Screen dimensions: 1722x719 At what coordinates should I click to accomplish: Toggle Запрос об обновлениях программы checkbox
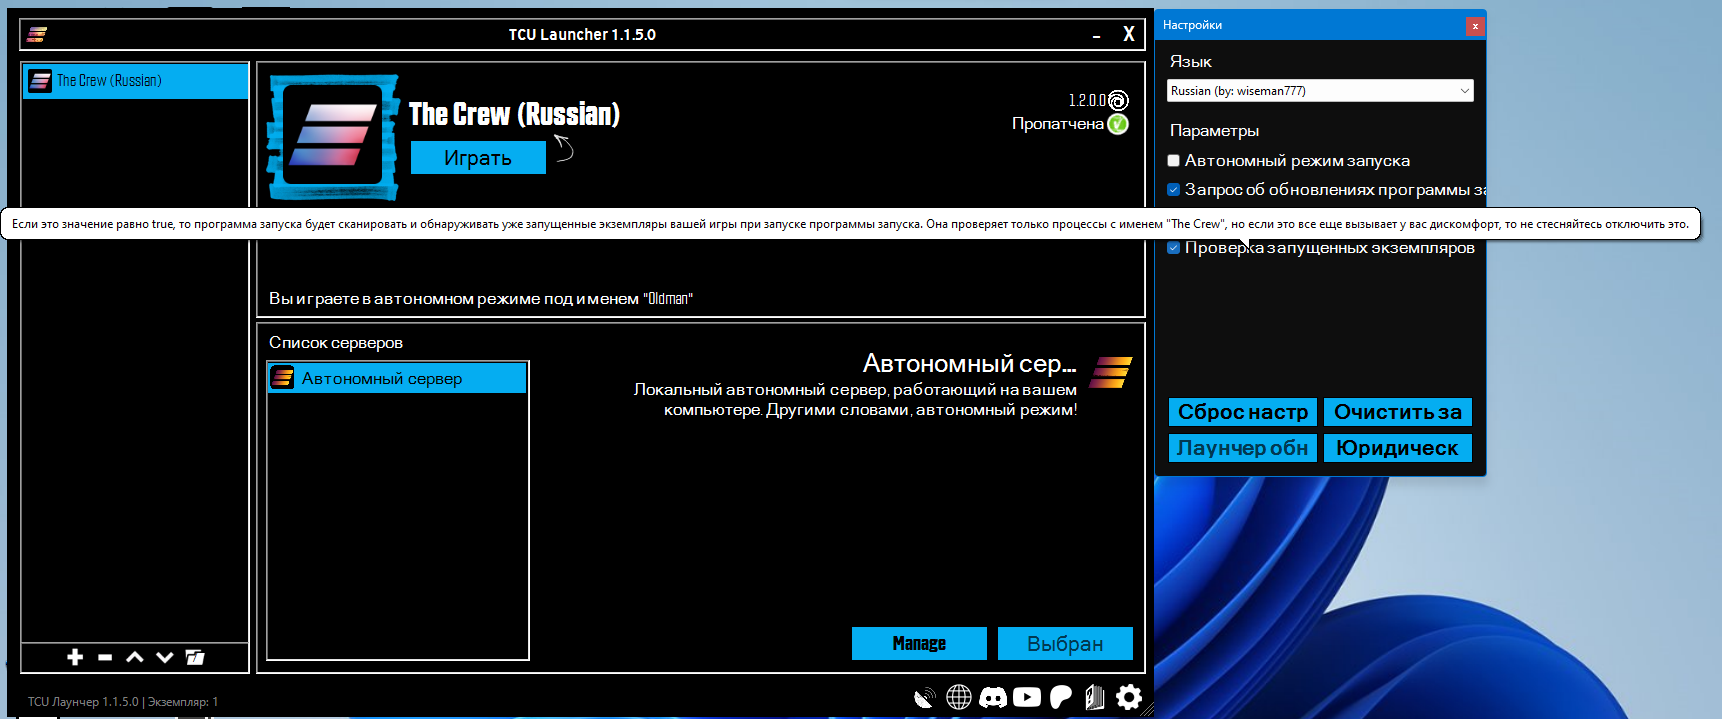pos(1174,189)
